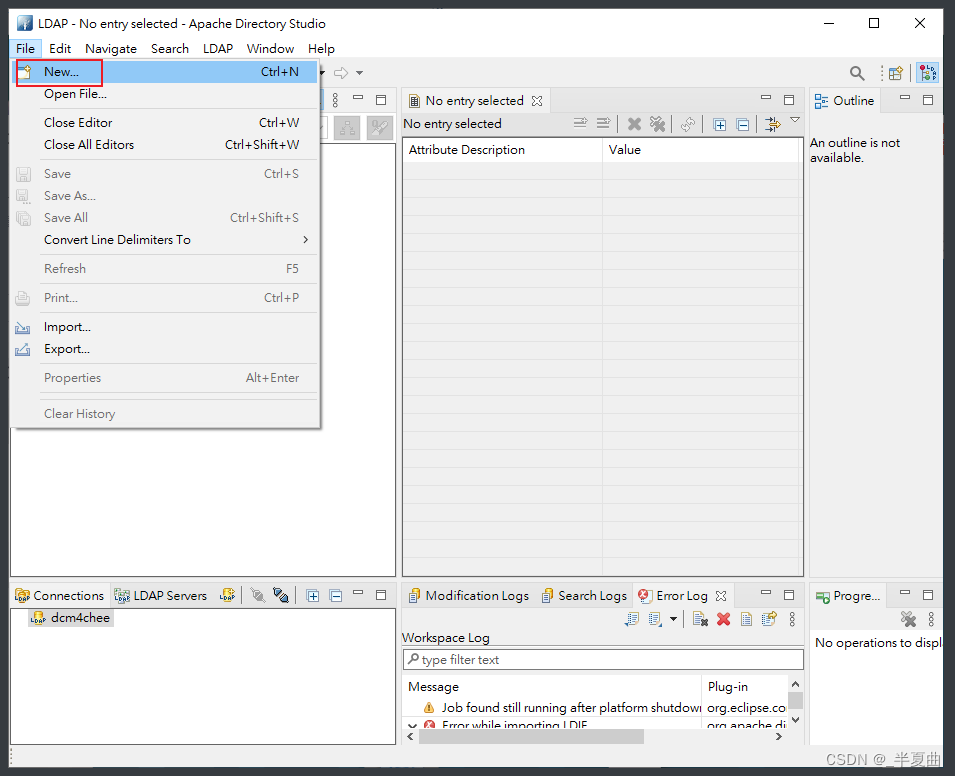This screenshot has height=776, width=955.
Task: Open the Help menu
Action: point(321,49)
